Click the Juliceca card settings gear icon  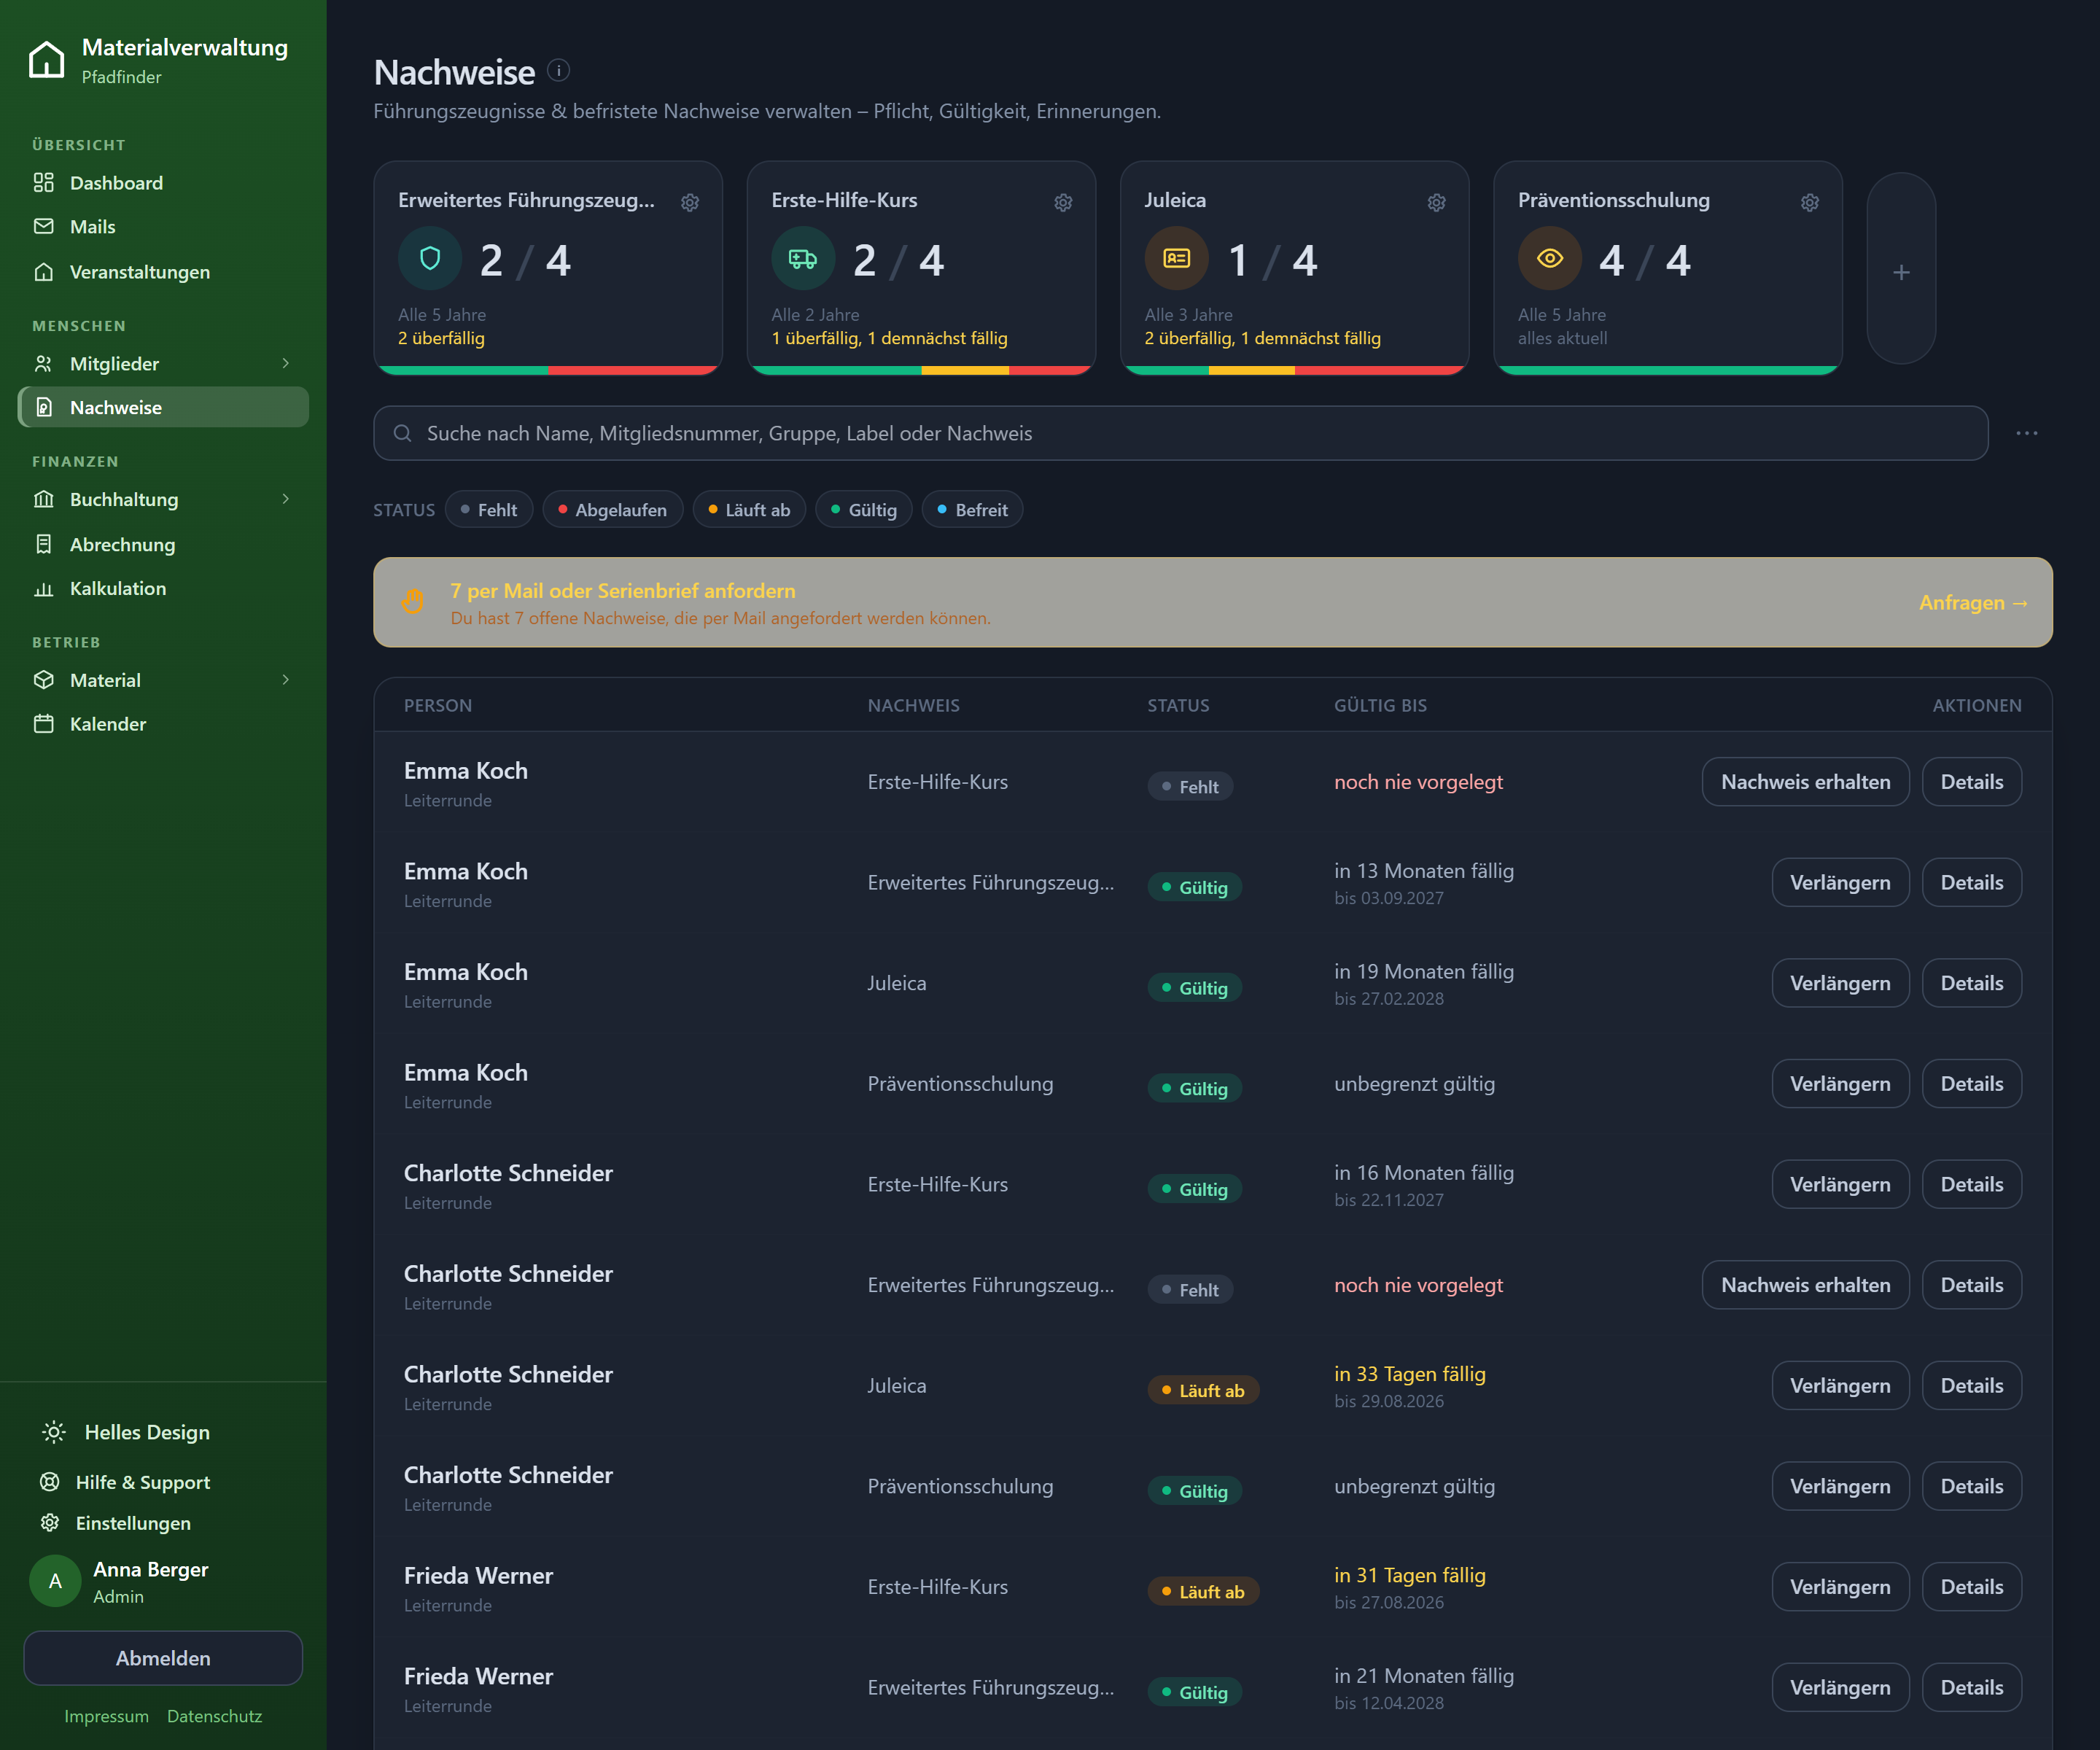[1436, 202]
